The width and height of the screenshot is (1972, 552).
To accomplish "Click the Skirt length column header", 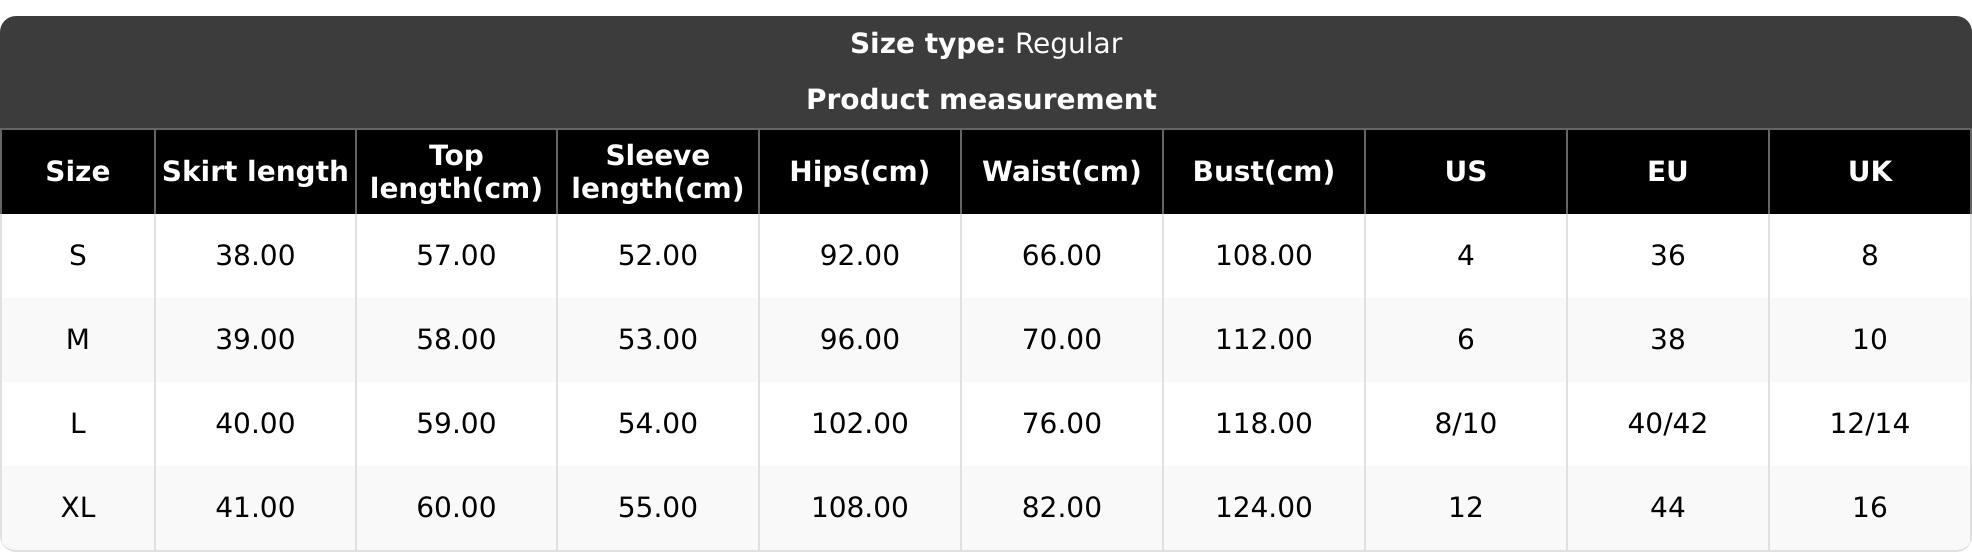I will pyautogui.click(x=255, y=172).
